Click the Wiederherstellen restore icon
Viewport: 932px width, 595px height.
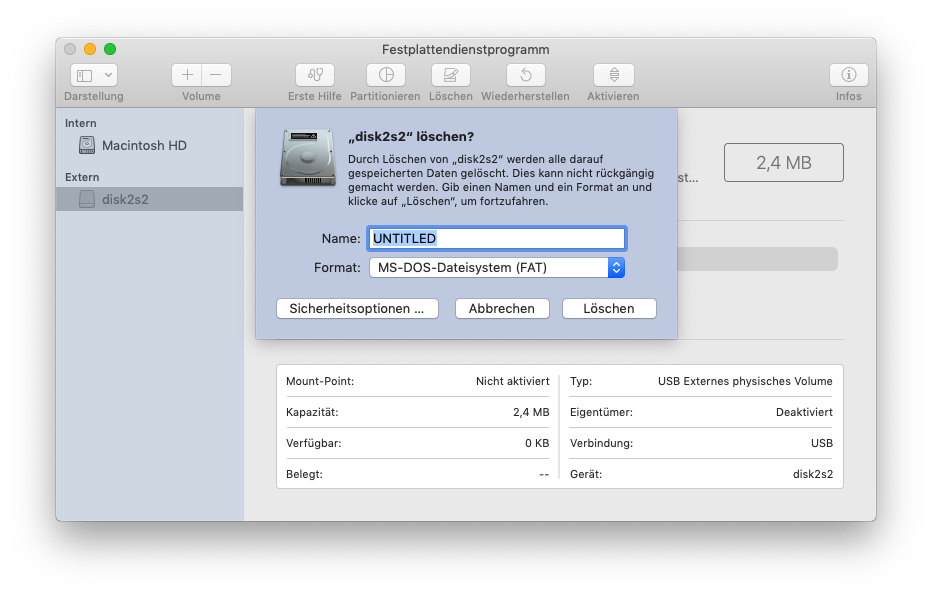tap(525, 75)
